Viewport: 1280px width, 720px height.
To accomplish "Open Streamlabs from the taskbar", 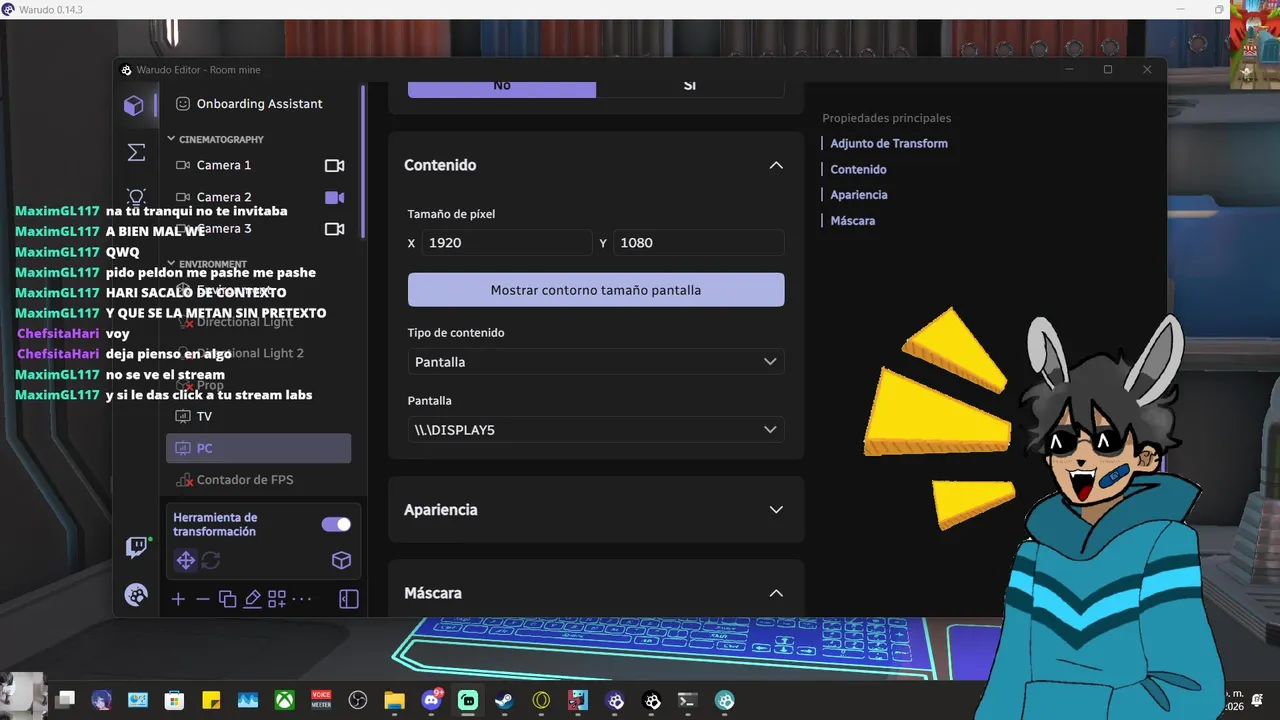I will click(x=468, y=701).
